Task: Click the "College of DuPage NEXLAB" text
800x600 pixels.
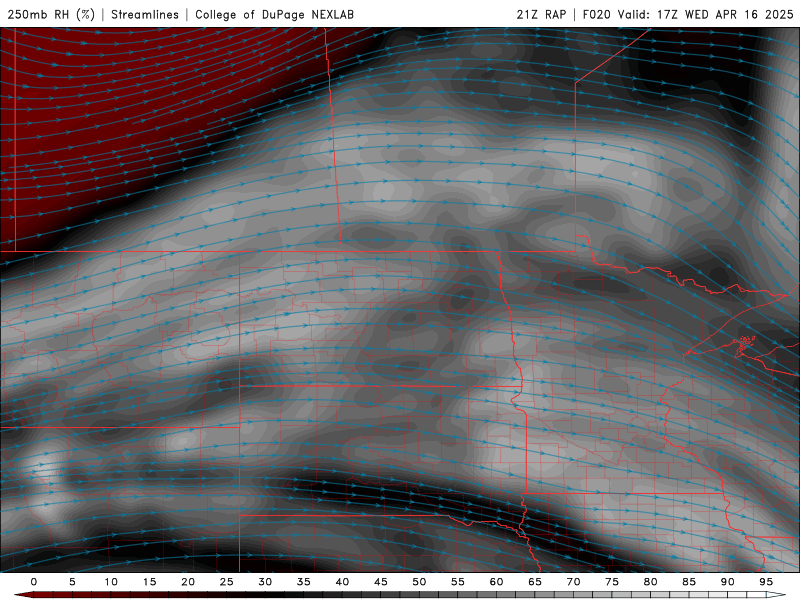Action: point(274,14)
